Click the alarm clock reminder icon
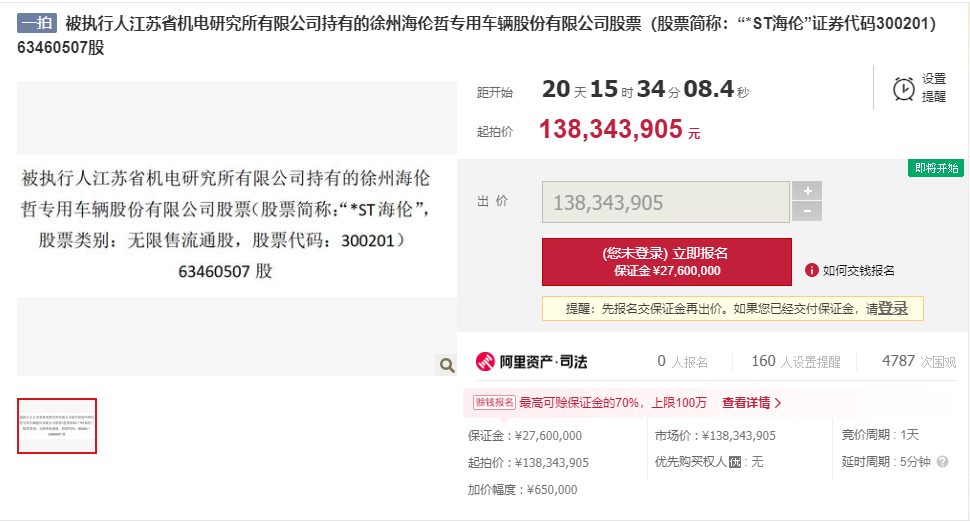Image resolution: width=970 pixels, height=523 pixels. [903, 89]
